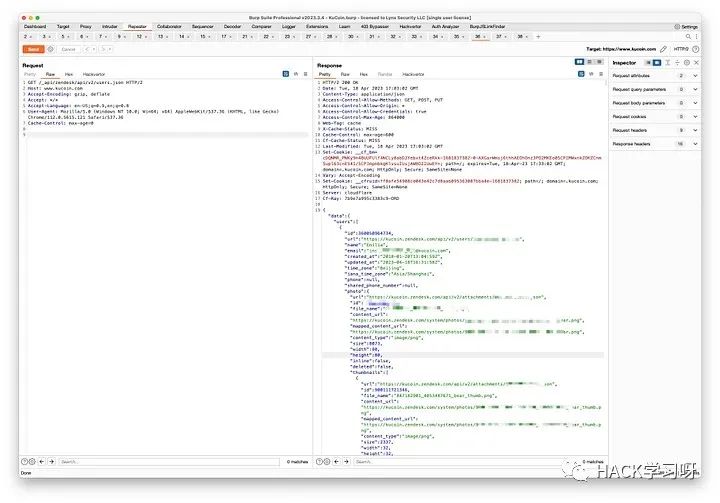Go to previous Response search match
The width and height of the screenshot is (720, 503).
337,461
